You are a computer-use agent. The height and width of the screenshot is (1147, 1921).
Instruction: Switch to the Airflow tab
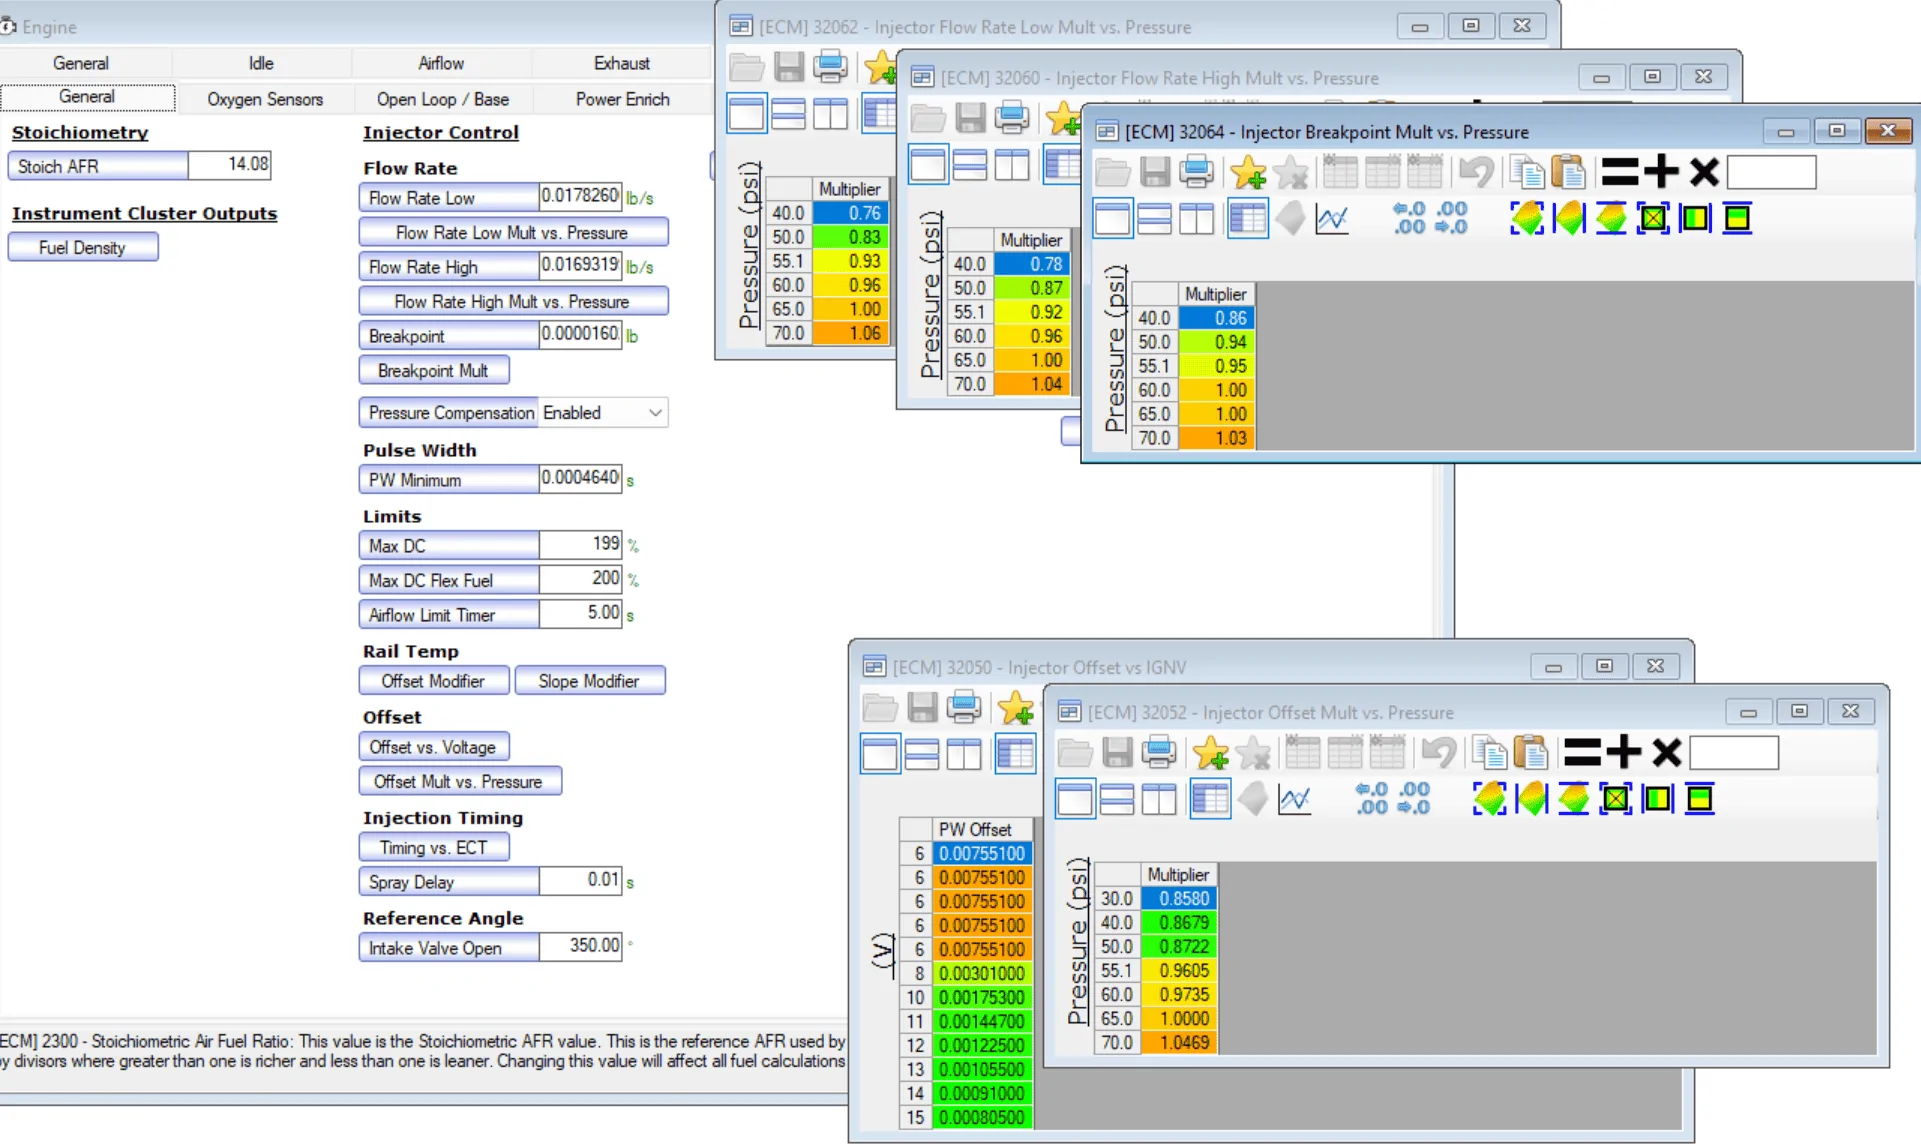[441, 63]
